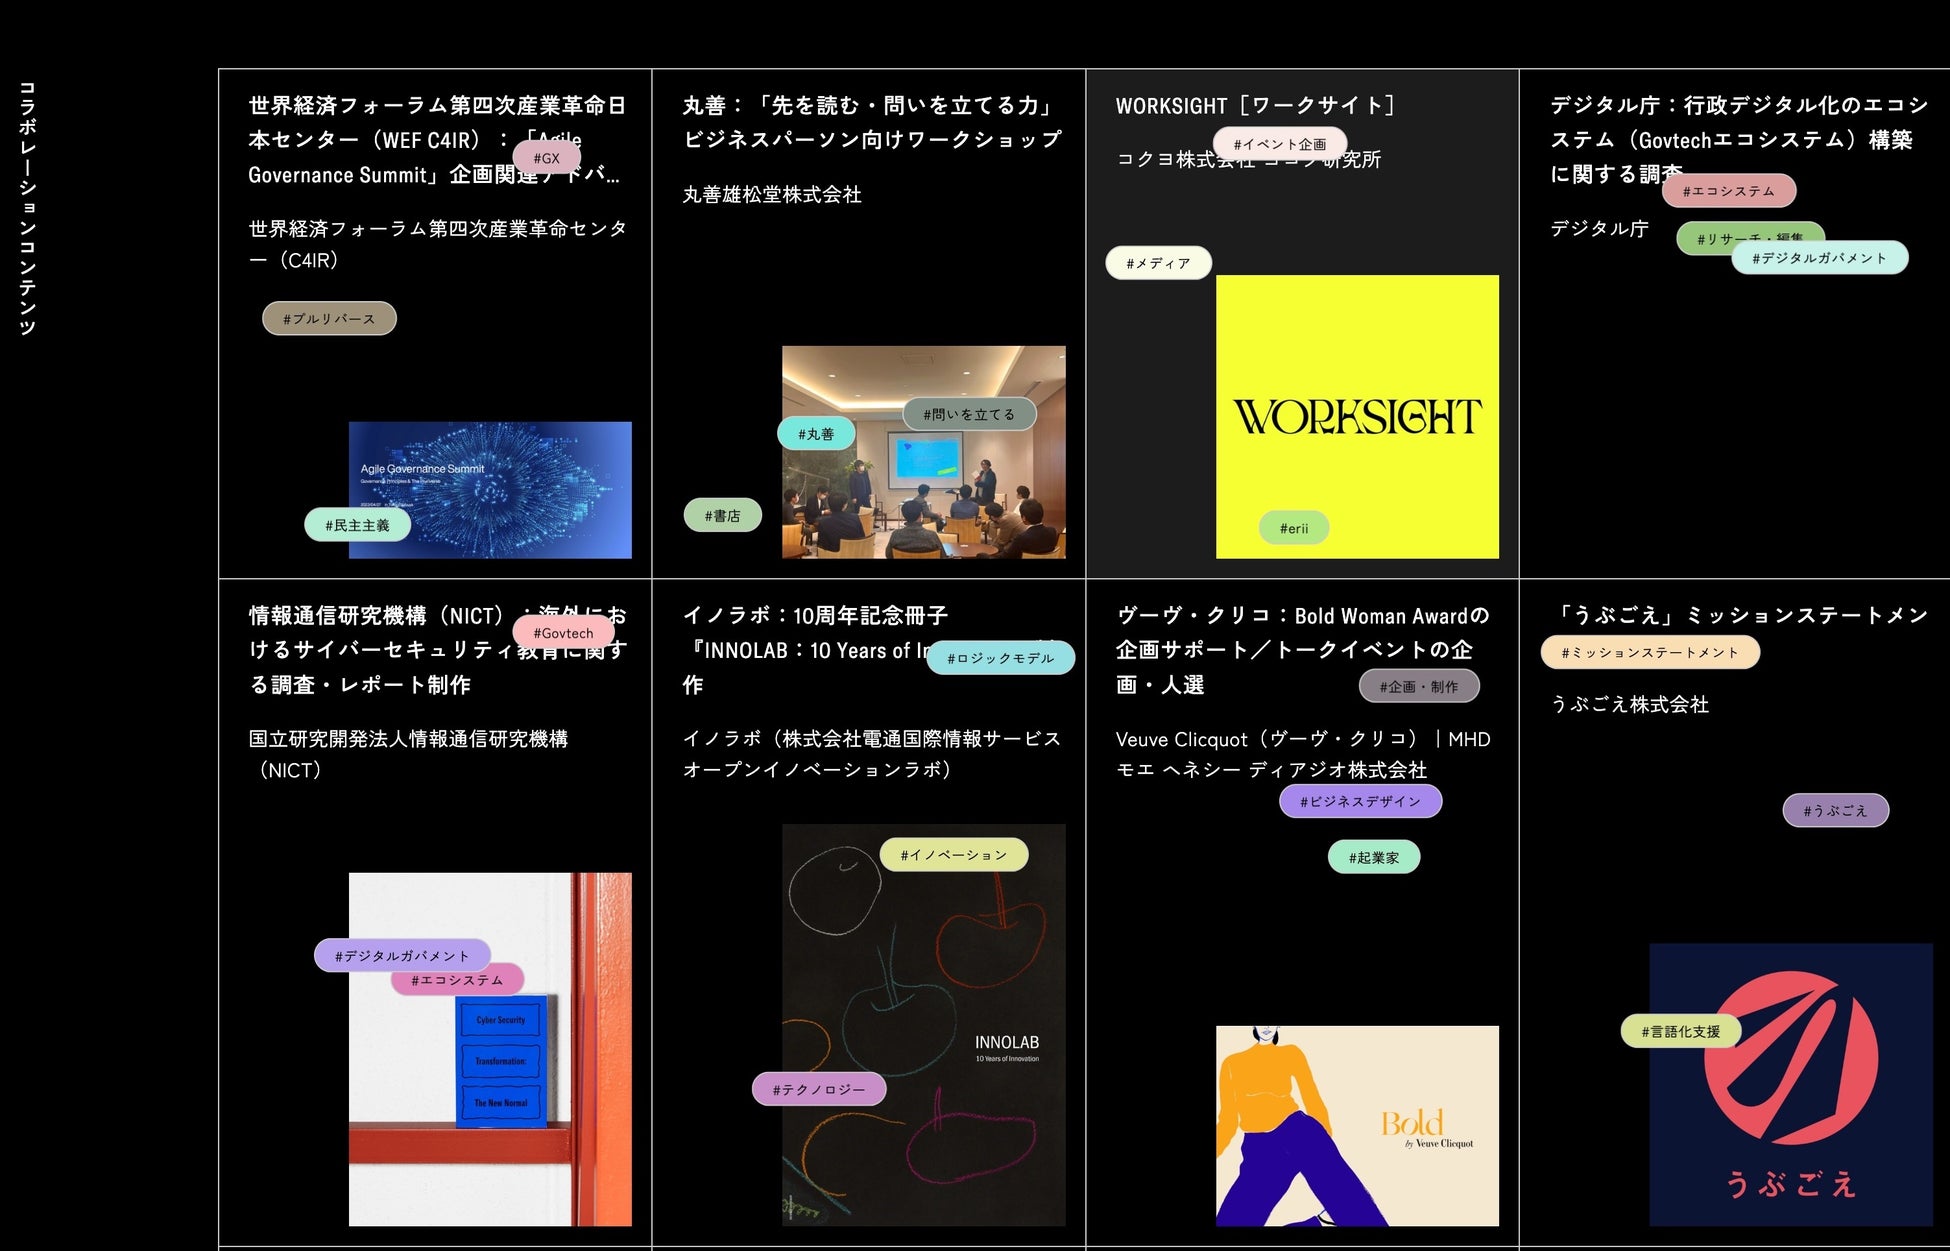Open the Bold by Veuve Clicquot image
Screen dimensions: 1950x1251
pos(1357,1125)
